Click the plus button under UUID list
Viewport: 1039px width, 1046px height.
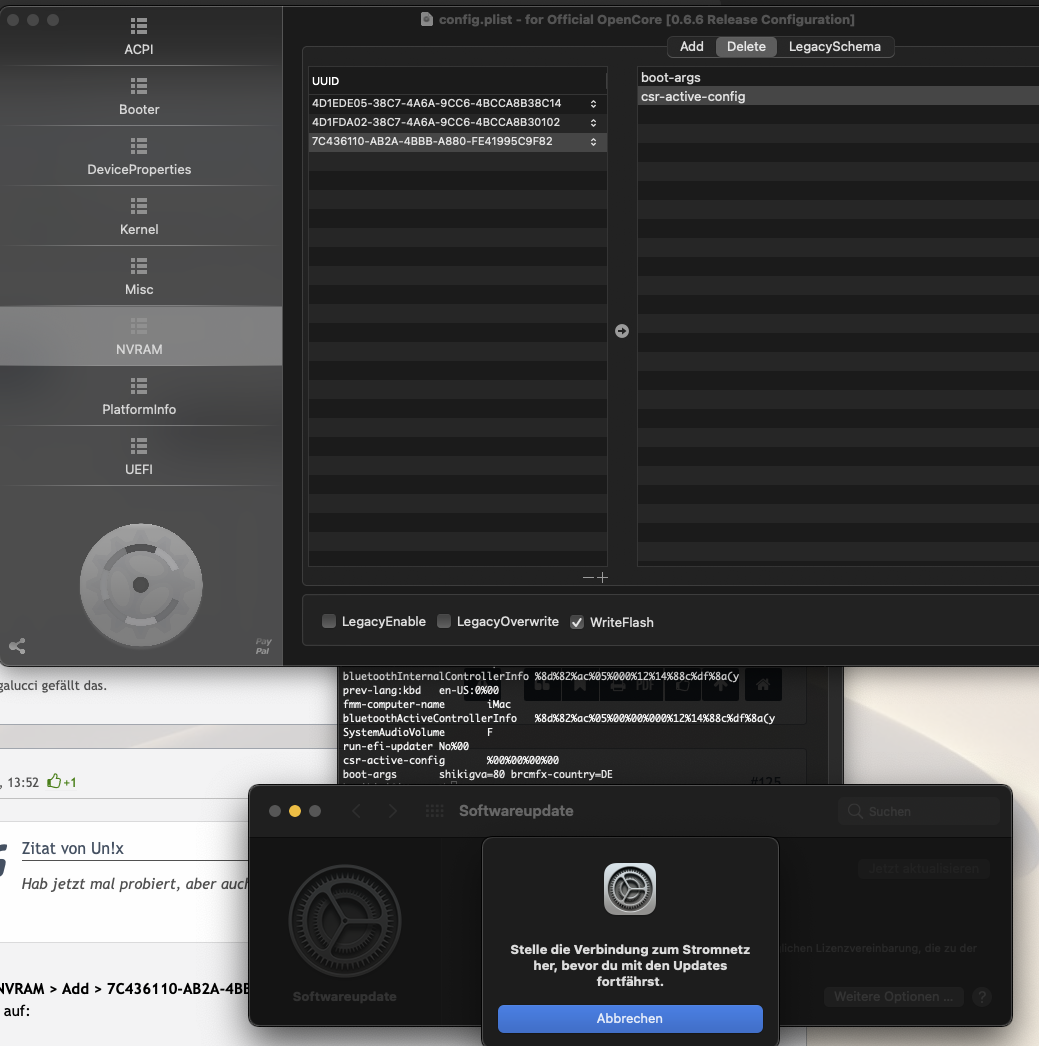(603, 578)
